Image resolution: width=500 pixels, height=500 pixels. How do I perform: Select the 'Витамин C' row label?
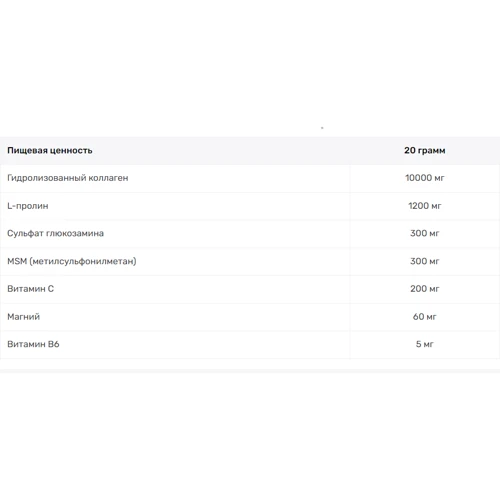30,289
